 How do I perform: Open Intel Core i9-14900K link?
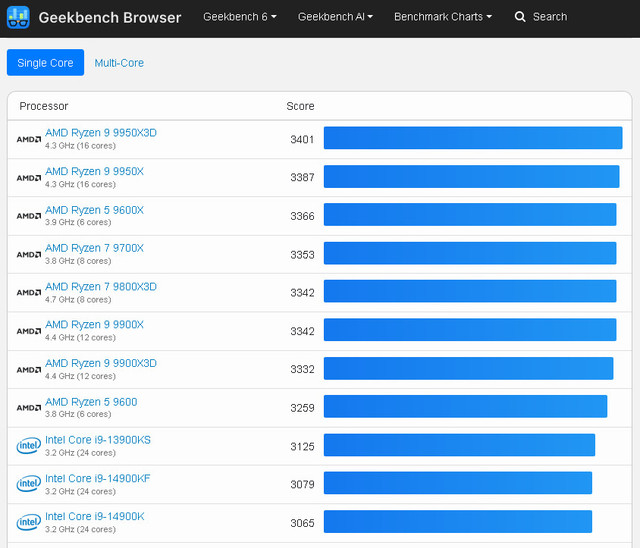tap(95, 516)
